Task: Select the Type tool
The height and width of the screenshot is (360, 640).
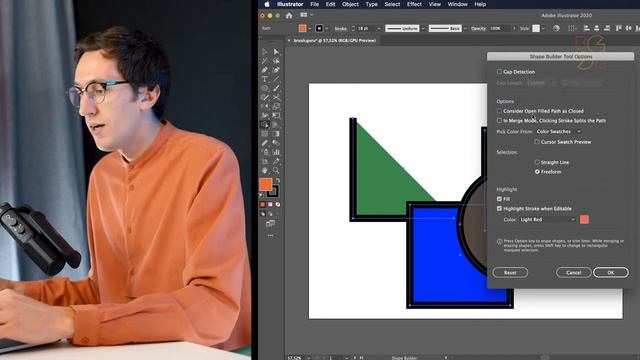Action: click(264, 79)
